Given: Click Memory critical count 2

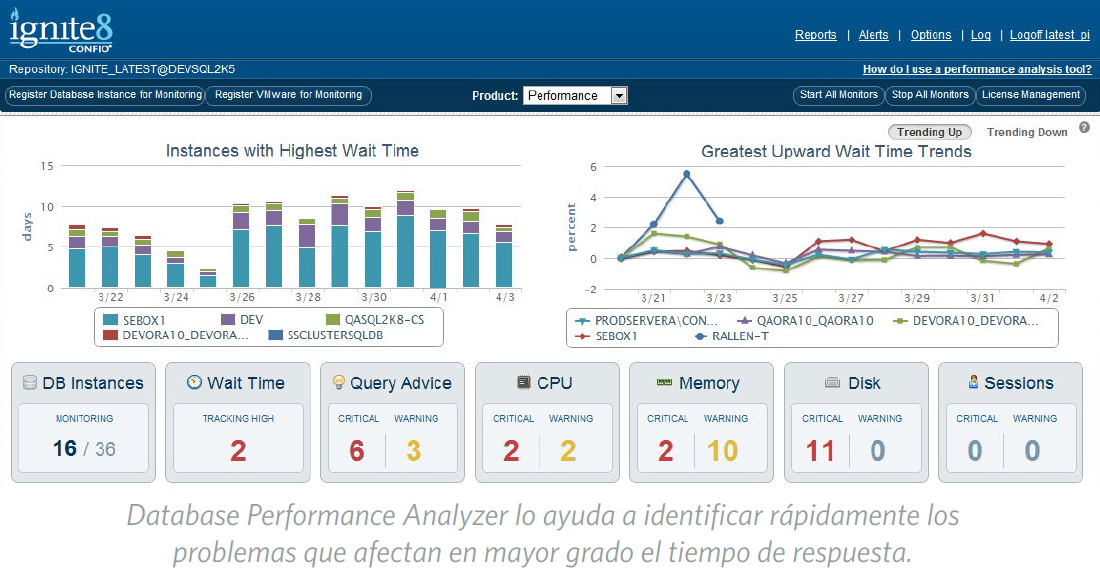Looking at the screenshot, I should click(x=666, y=451).
